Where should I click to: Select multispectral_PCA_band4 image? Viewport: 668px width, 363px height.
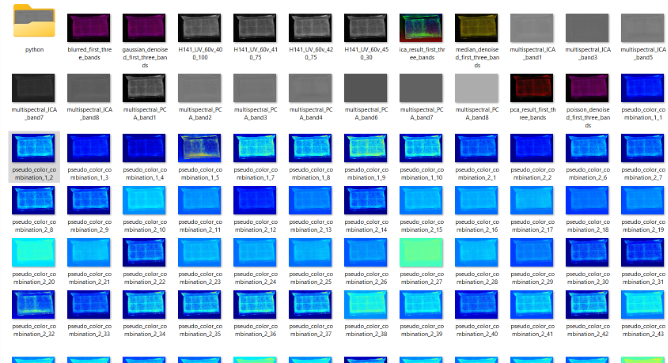point(310,88)
